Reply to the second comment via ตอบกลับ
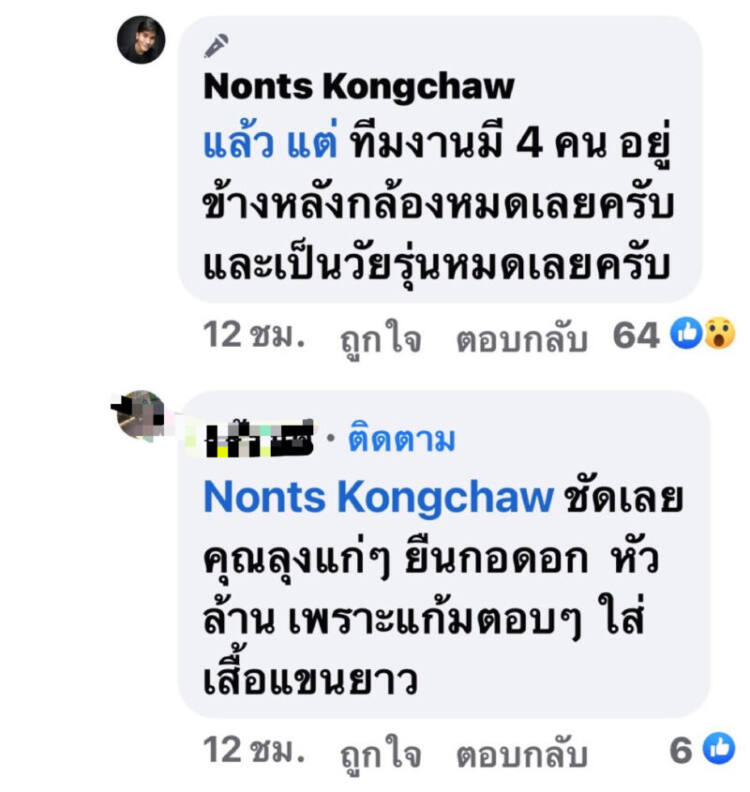 tap(522, 753)
